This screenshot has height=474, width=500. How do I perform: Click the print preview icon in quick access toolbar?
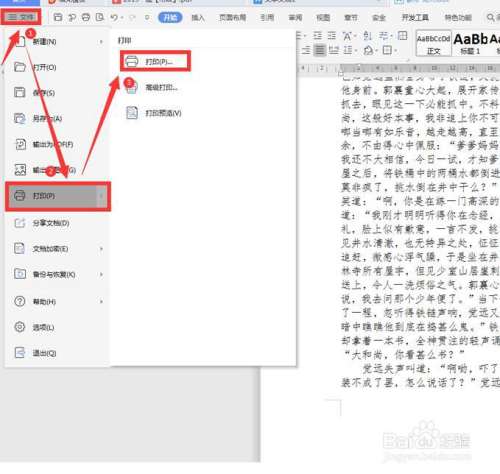click(x=100, y=17)
